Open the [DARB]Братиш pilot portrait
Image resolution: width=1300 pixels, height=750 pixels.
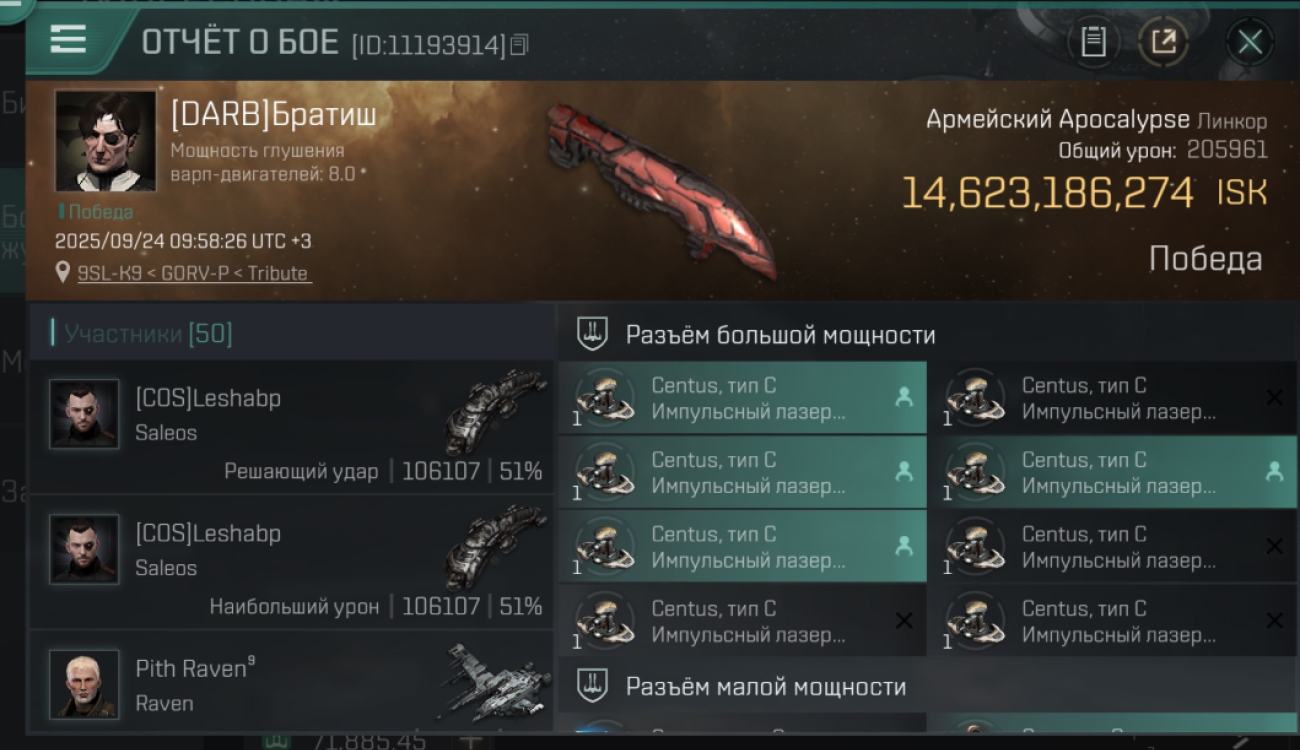click(105, 141)
